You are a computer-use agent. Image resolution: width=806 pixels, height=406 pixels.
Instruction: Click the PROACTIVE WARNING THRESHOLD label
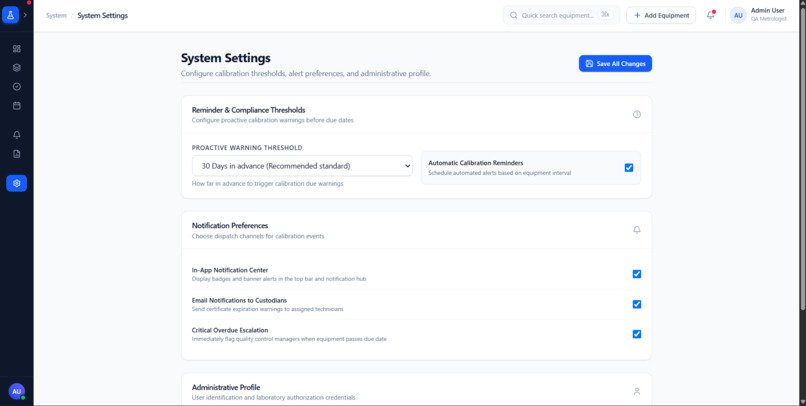[247, 148]
